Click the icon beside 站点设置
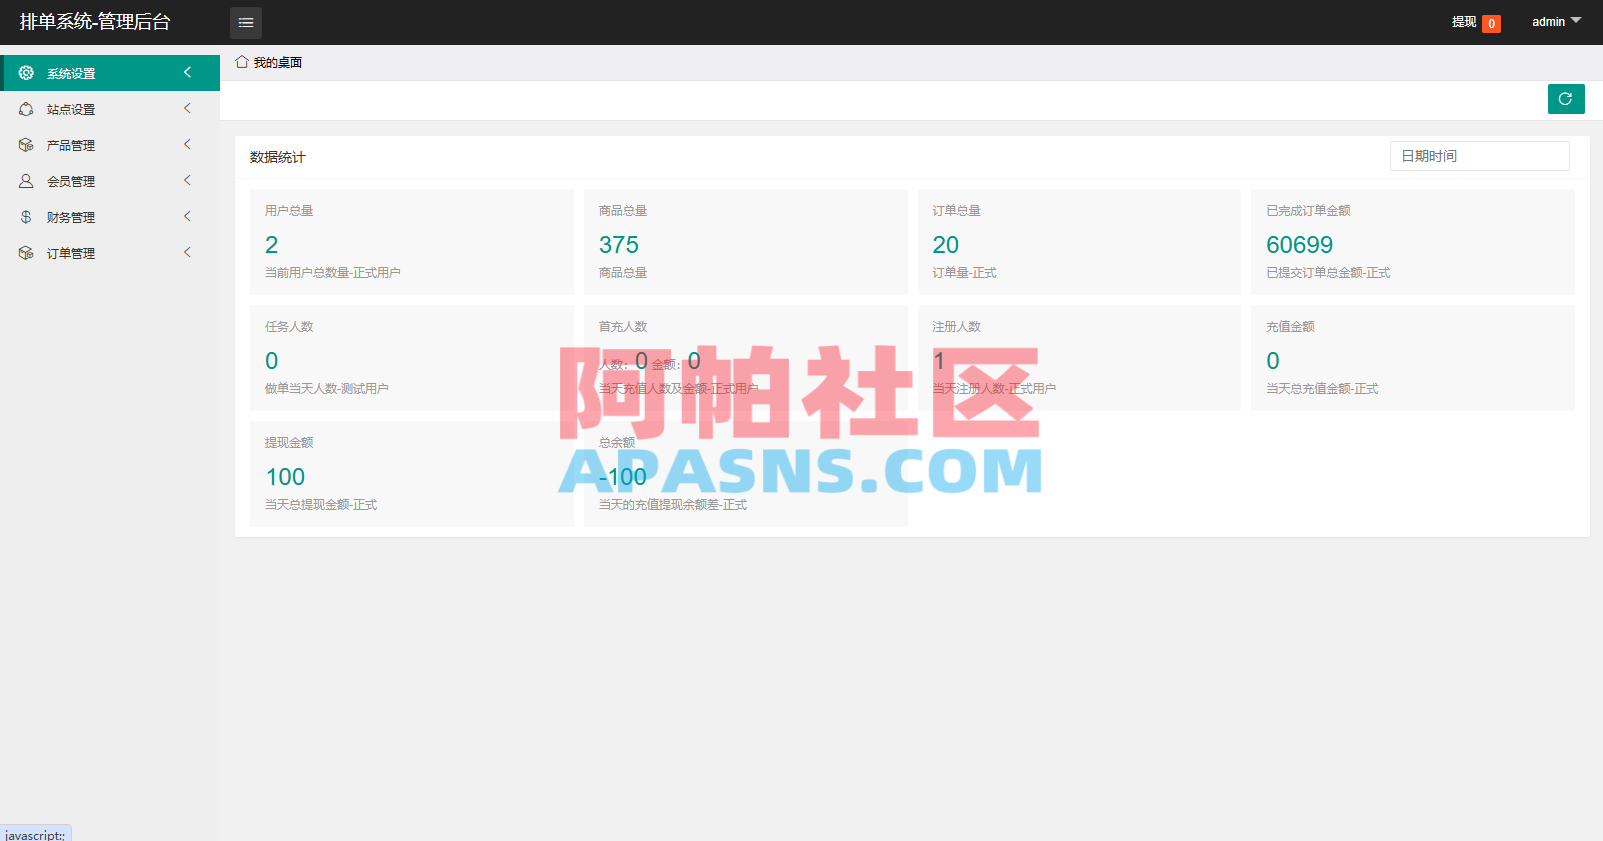Viewport: 1603px width, 841px height. coord(26,109)
